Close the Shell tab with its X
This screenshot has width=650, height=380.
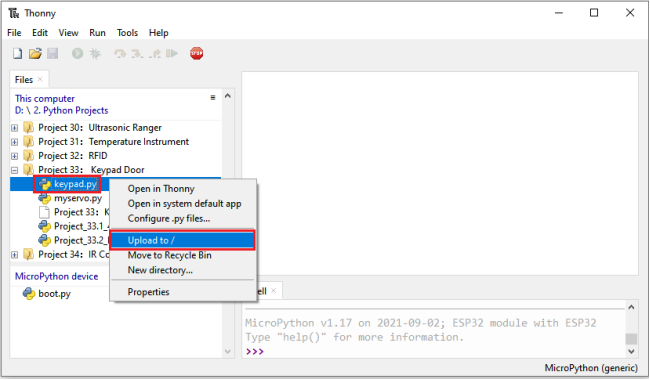pyautogui.click(x=274, y=291)
